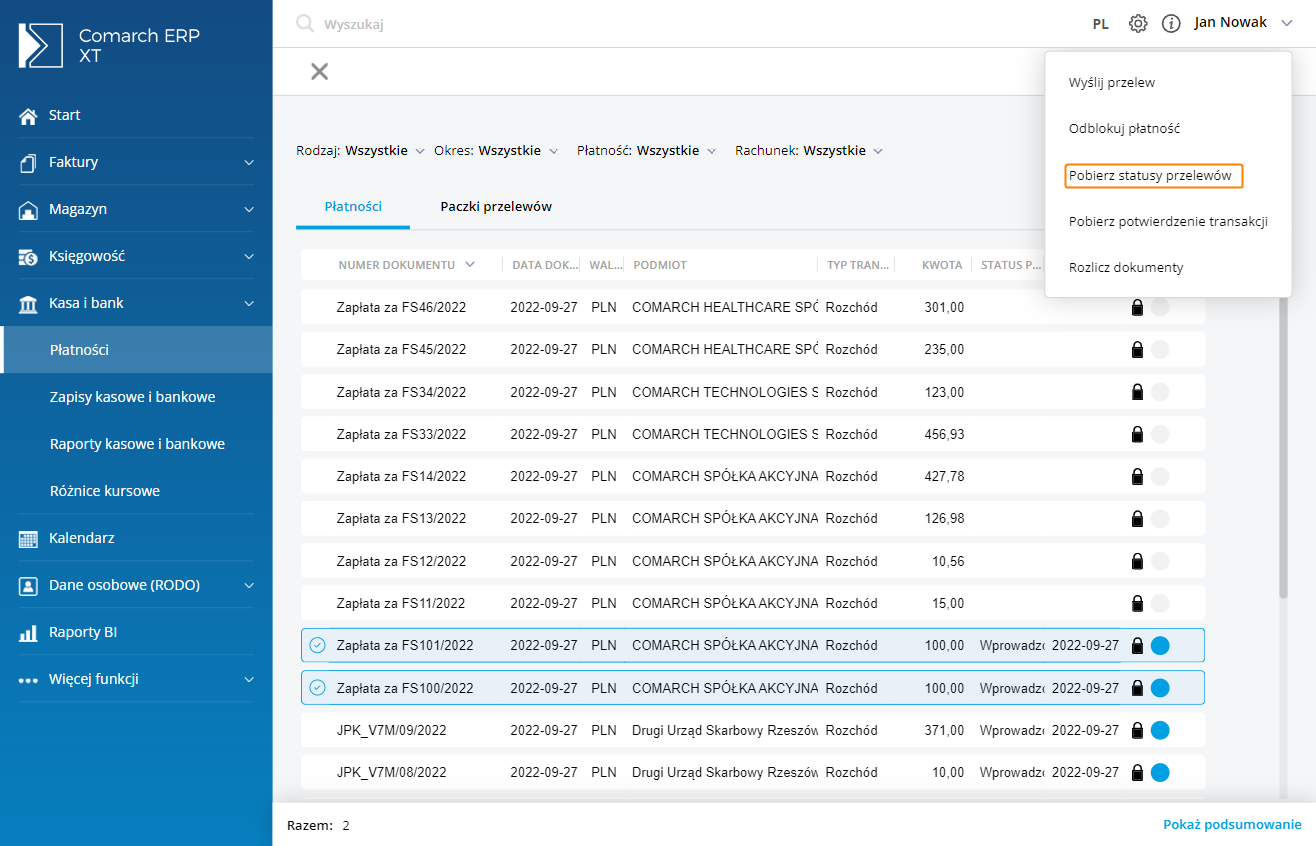Click the Comarch ERP XT logo

[x=41, y=46]
